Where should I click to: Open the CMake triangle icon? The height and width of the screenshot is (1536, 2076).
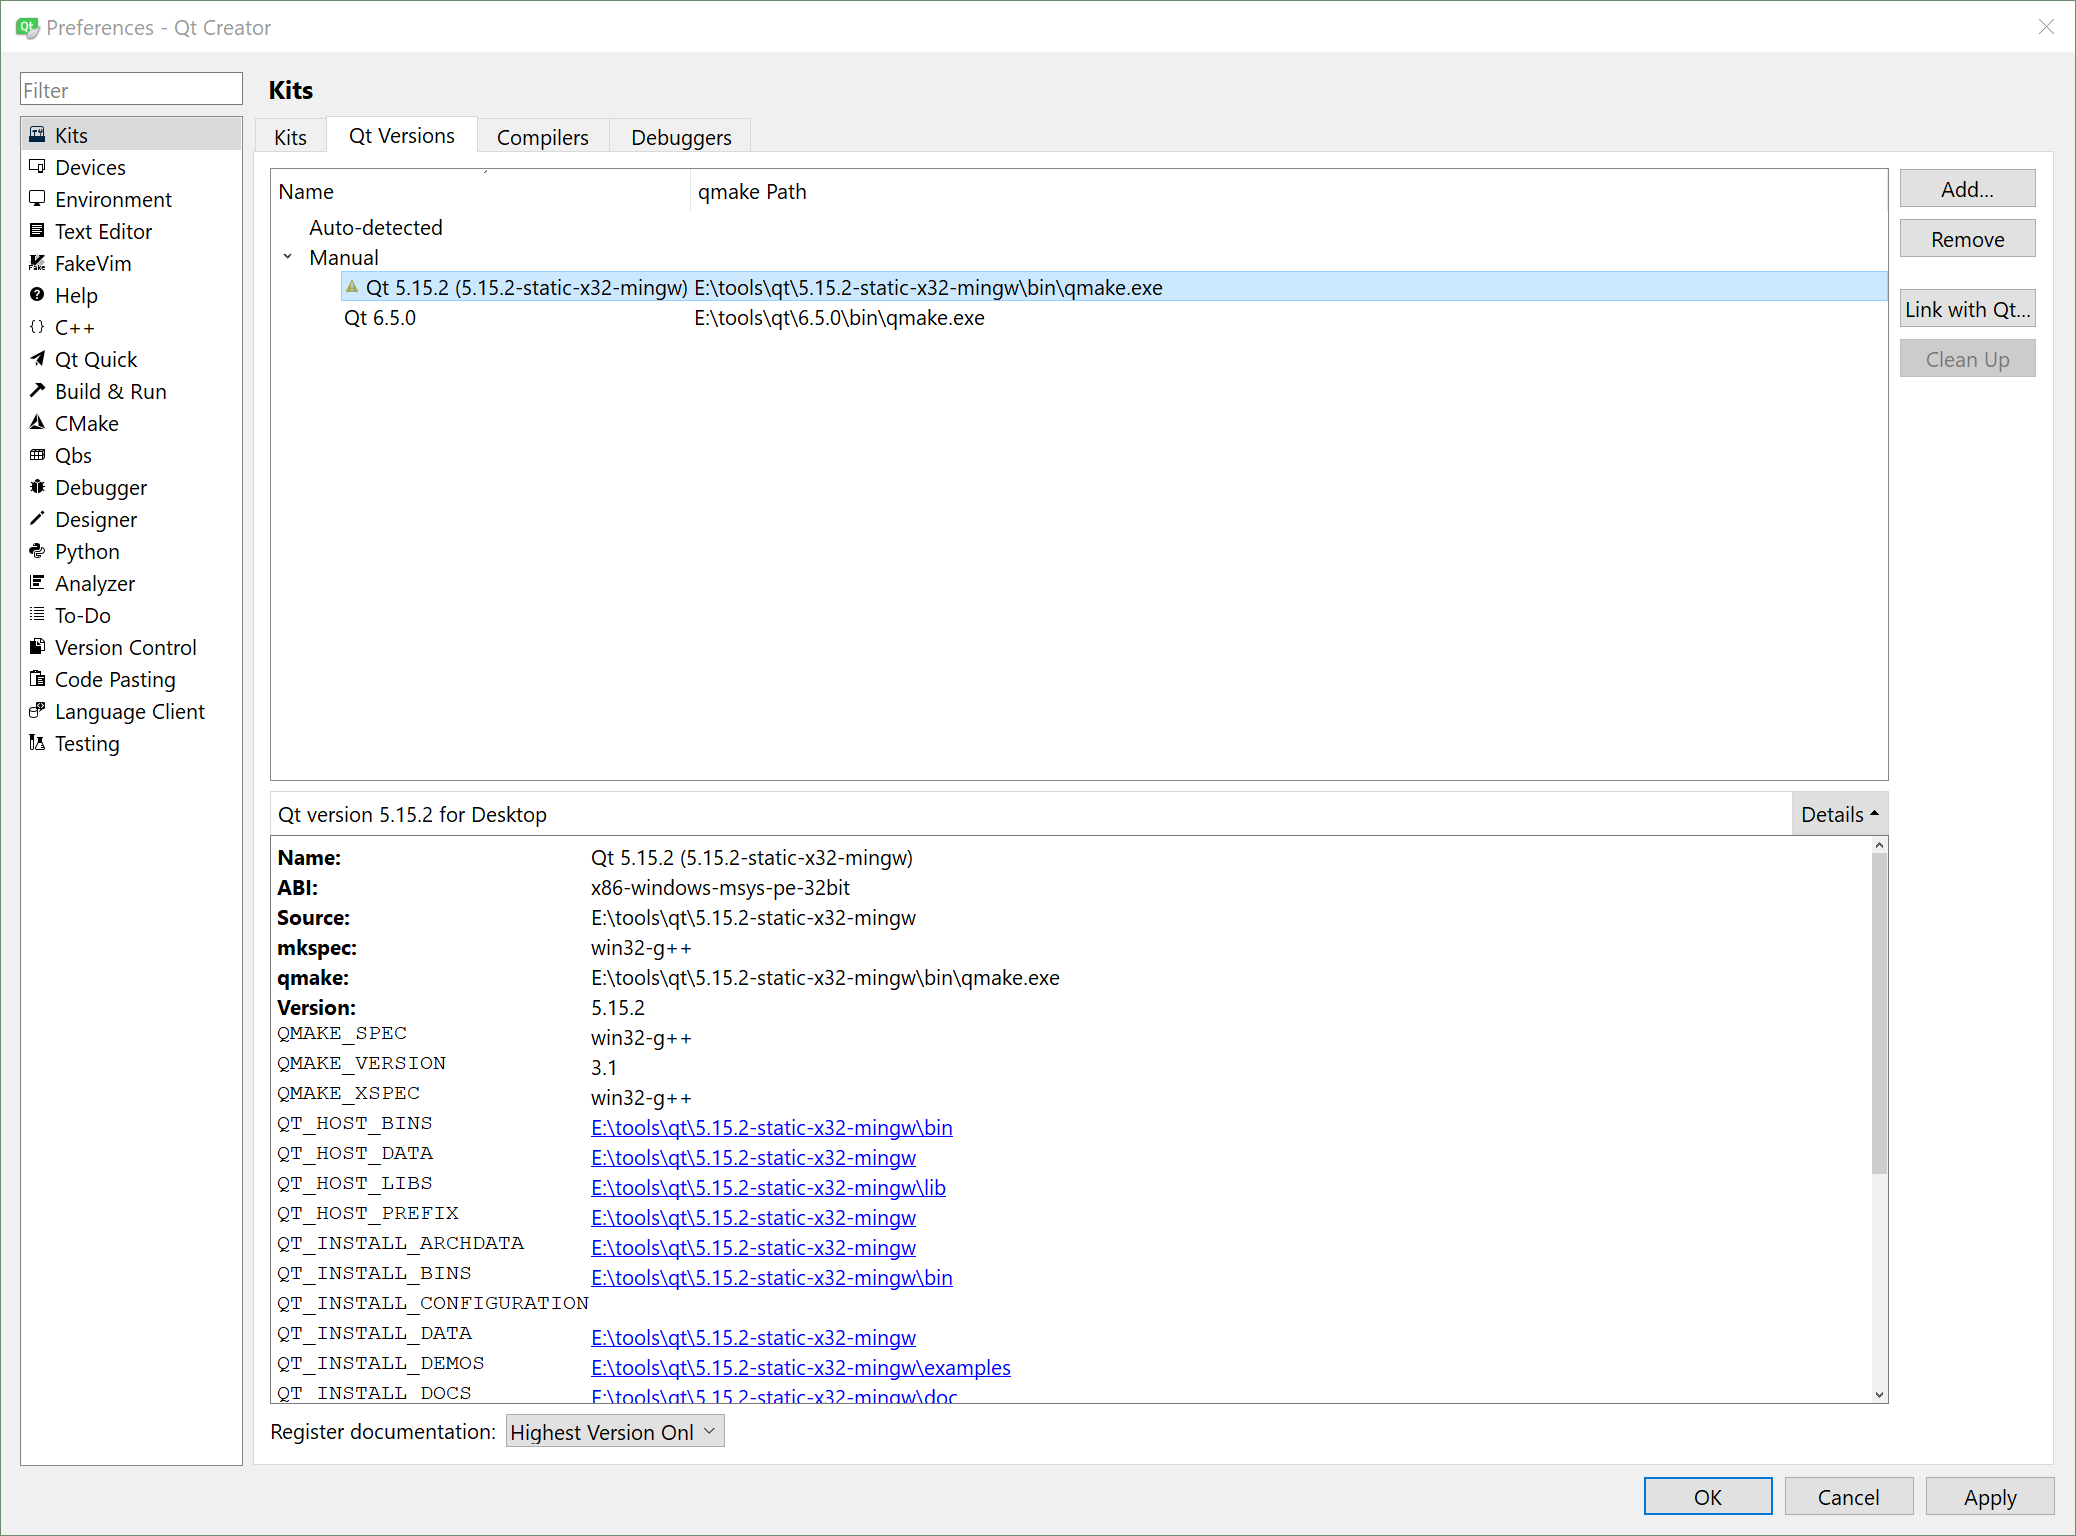tap(37, 422)
